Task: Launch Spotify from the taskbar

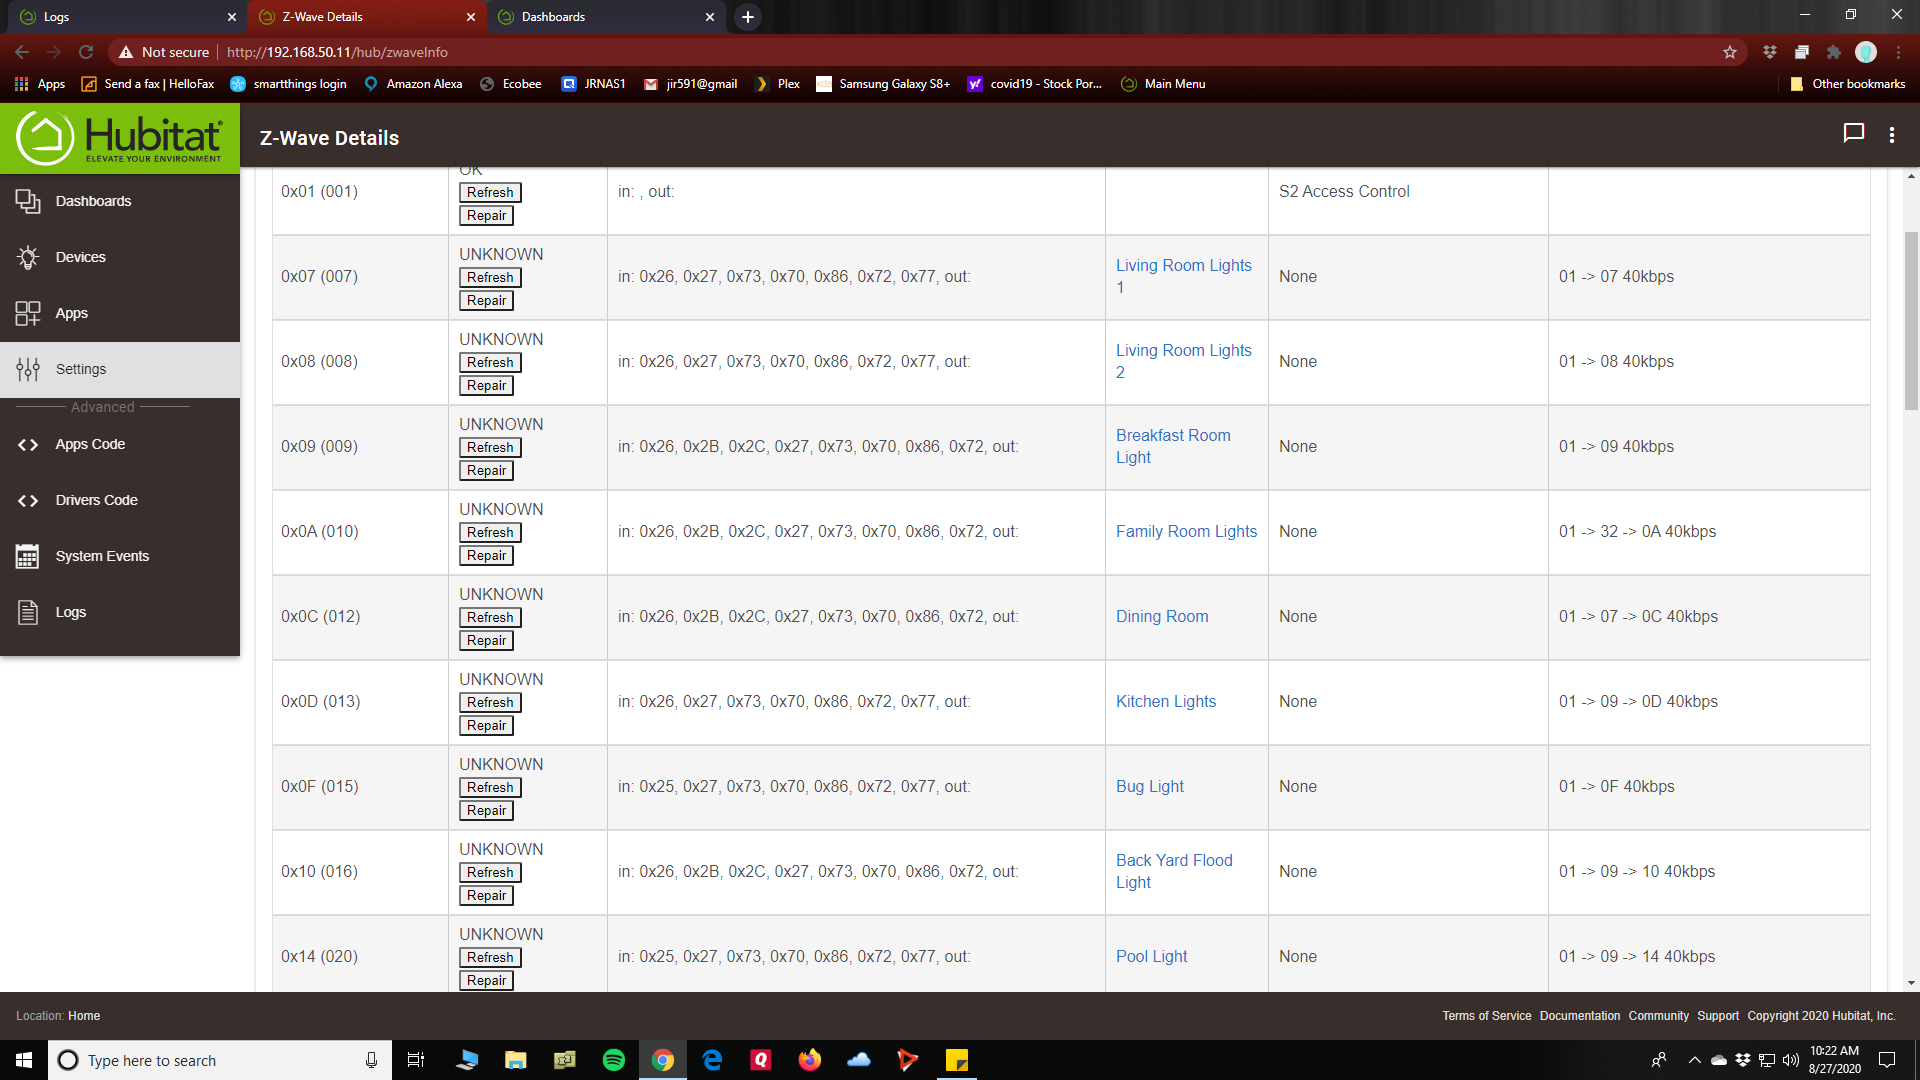Action: pyautogui.click(x=614, y=1060)
